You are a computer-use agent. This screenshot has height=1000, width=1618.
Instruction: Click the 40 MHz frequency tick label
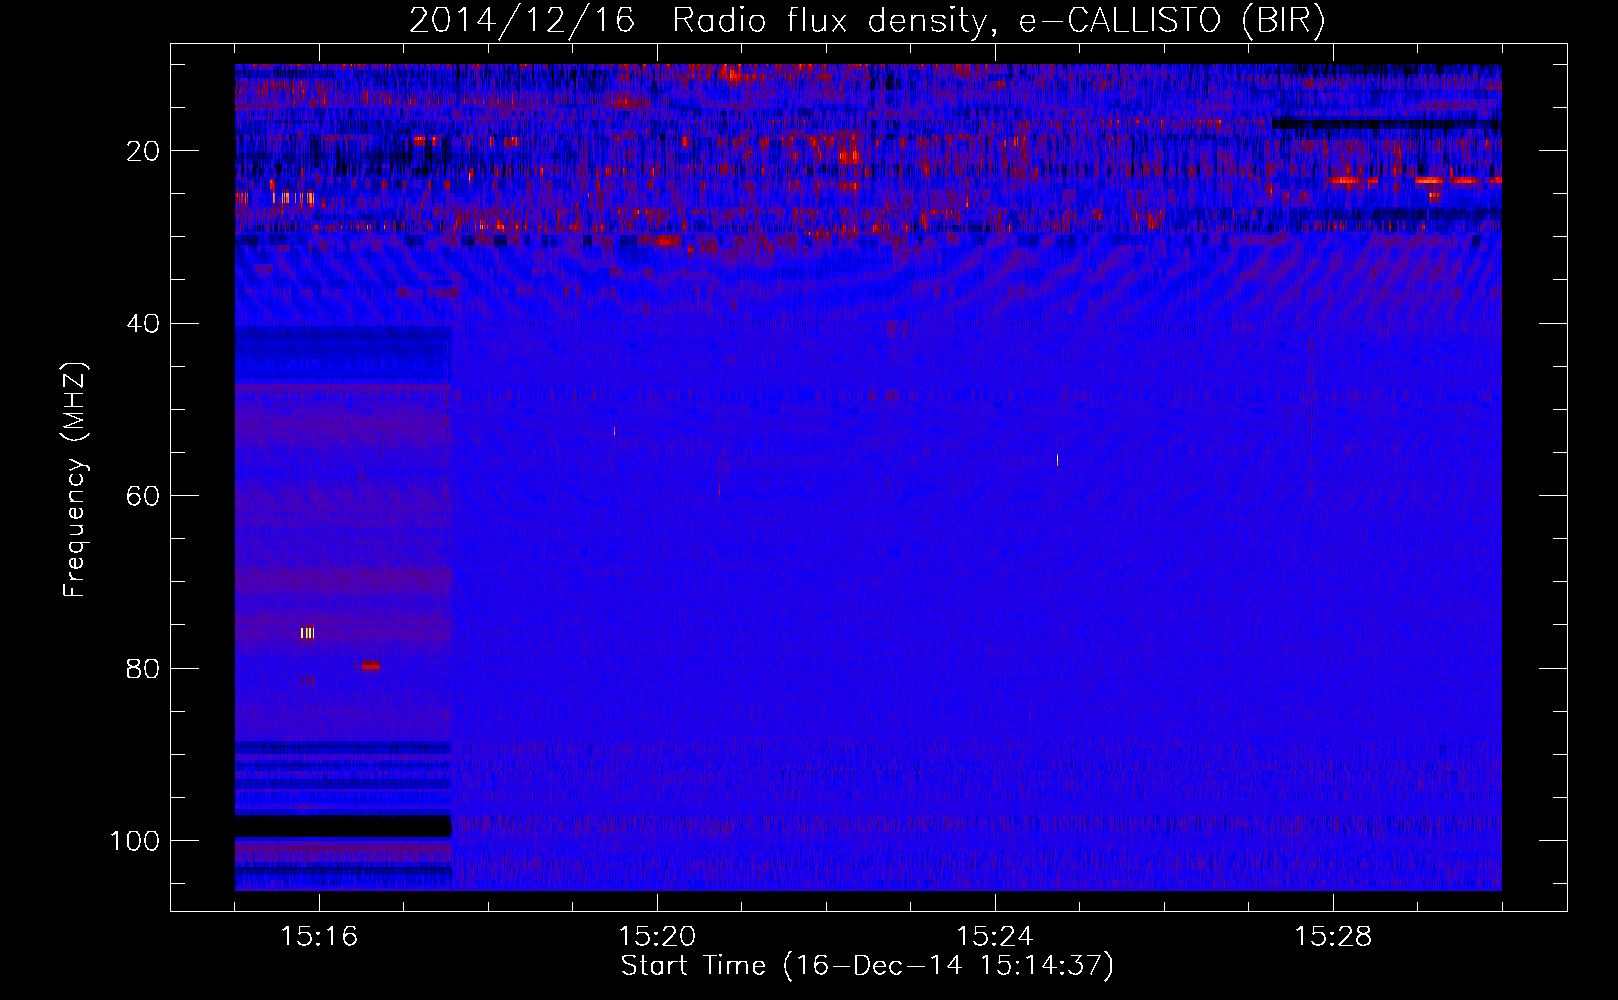coord(143,324)
